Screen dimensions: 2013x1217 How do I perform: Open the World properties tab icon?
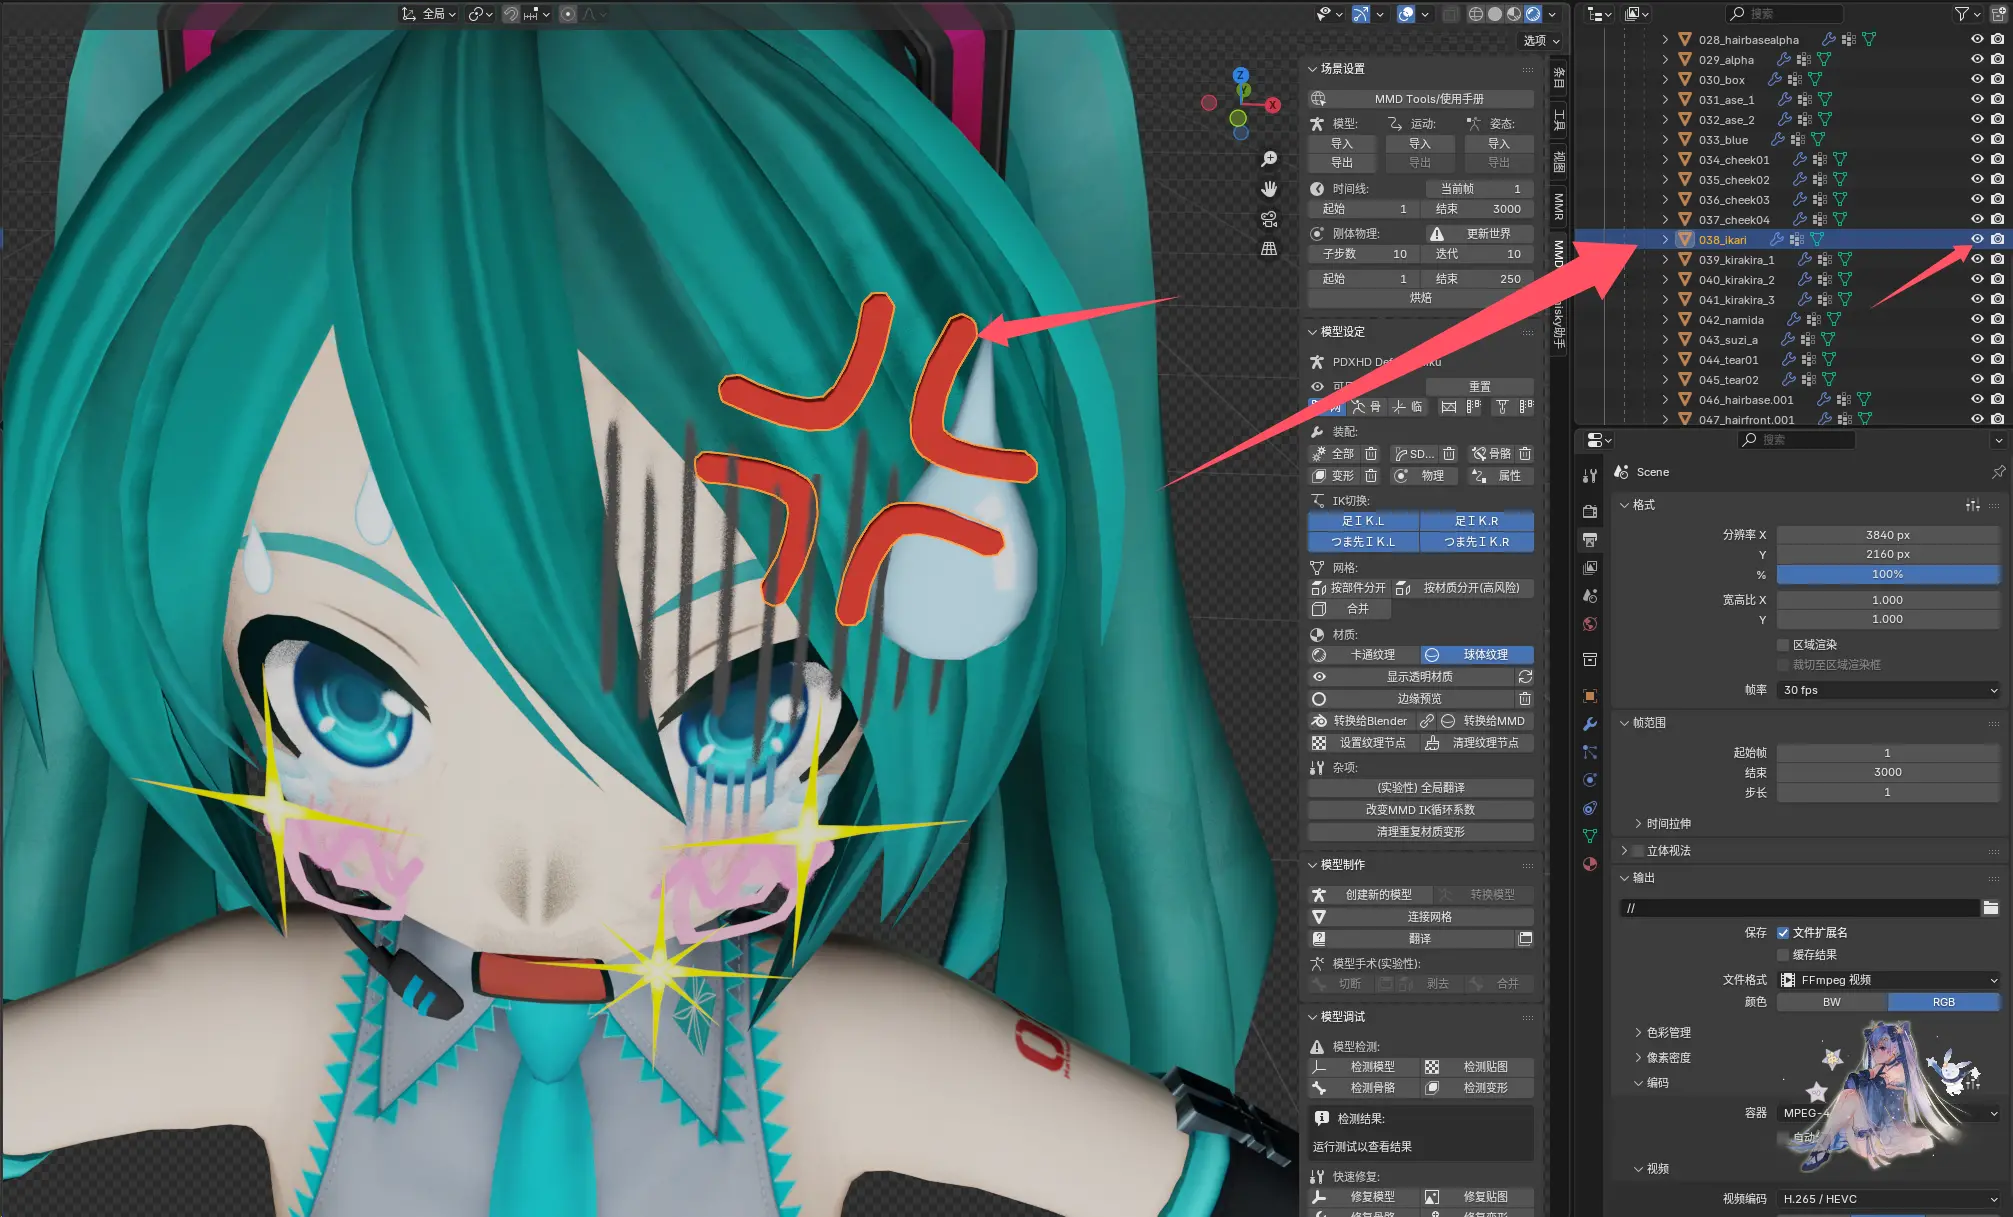(1590, 624)
